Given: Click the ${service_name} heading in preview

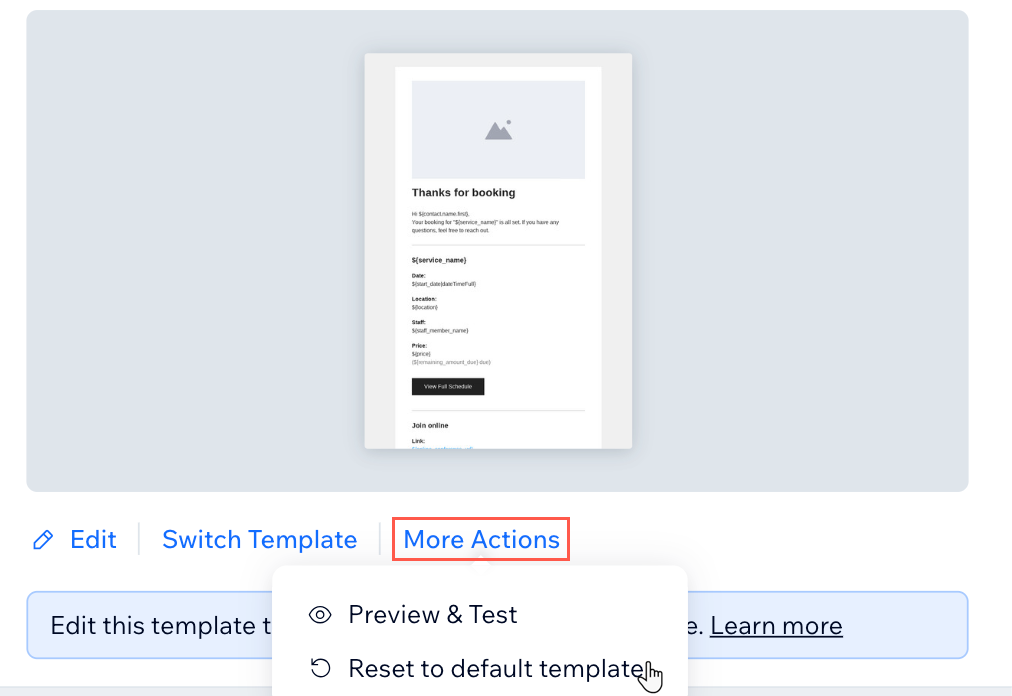Looking at the screenshot, I should [x=439, y=260].
